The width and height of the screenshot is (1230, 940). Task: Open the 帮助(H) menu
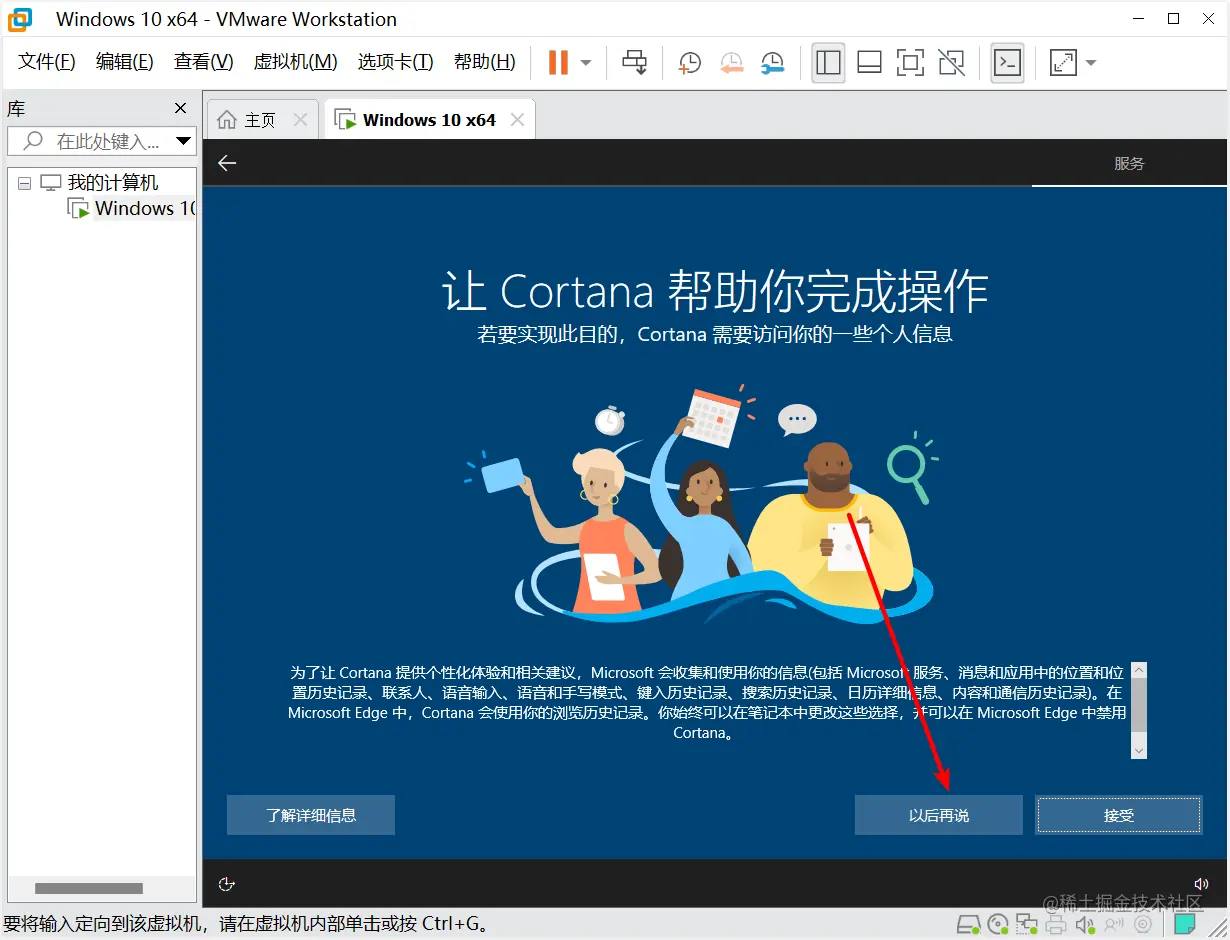484,62
